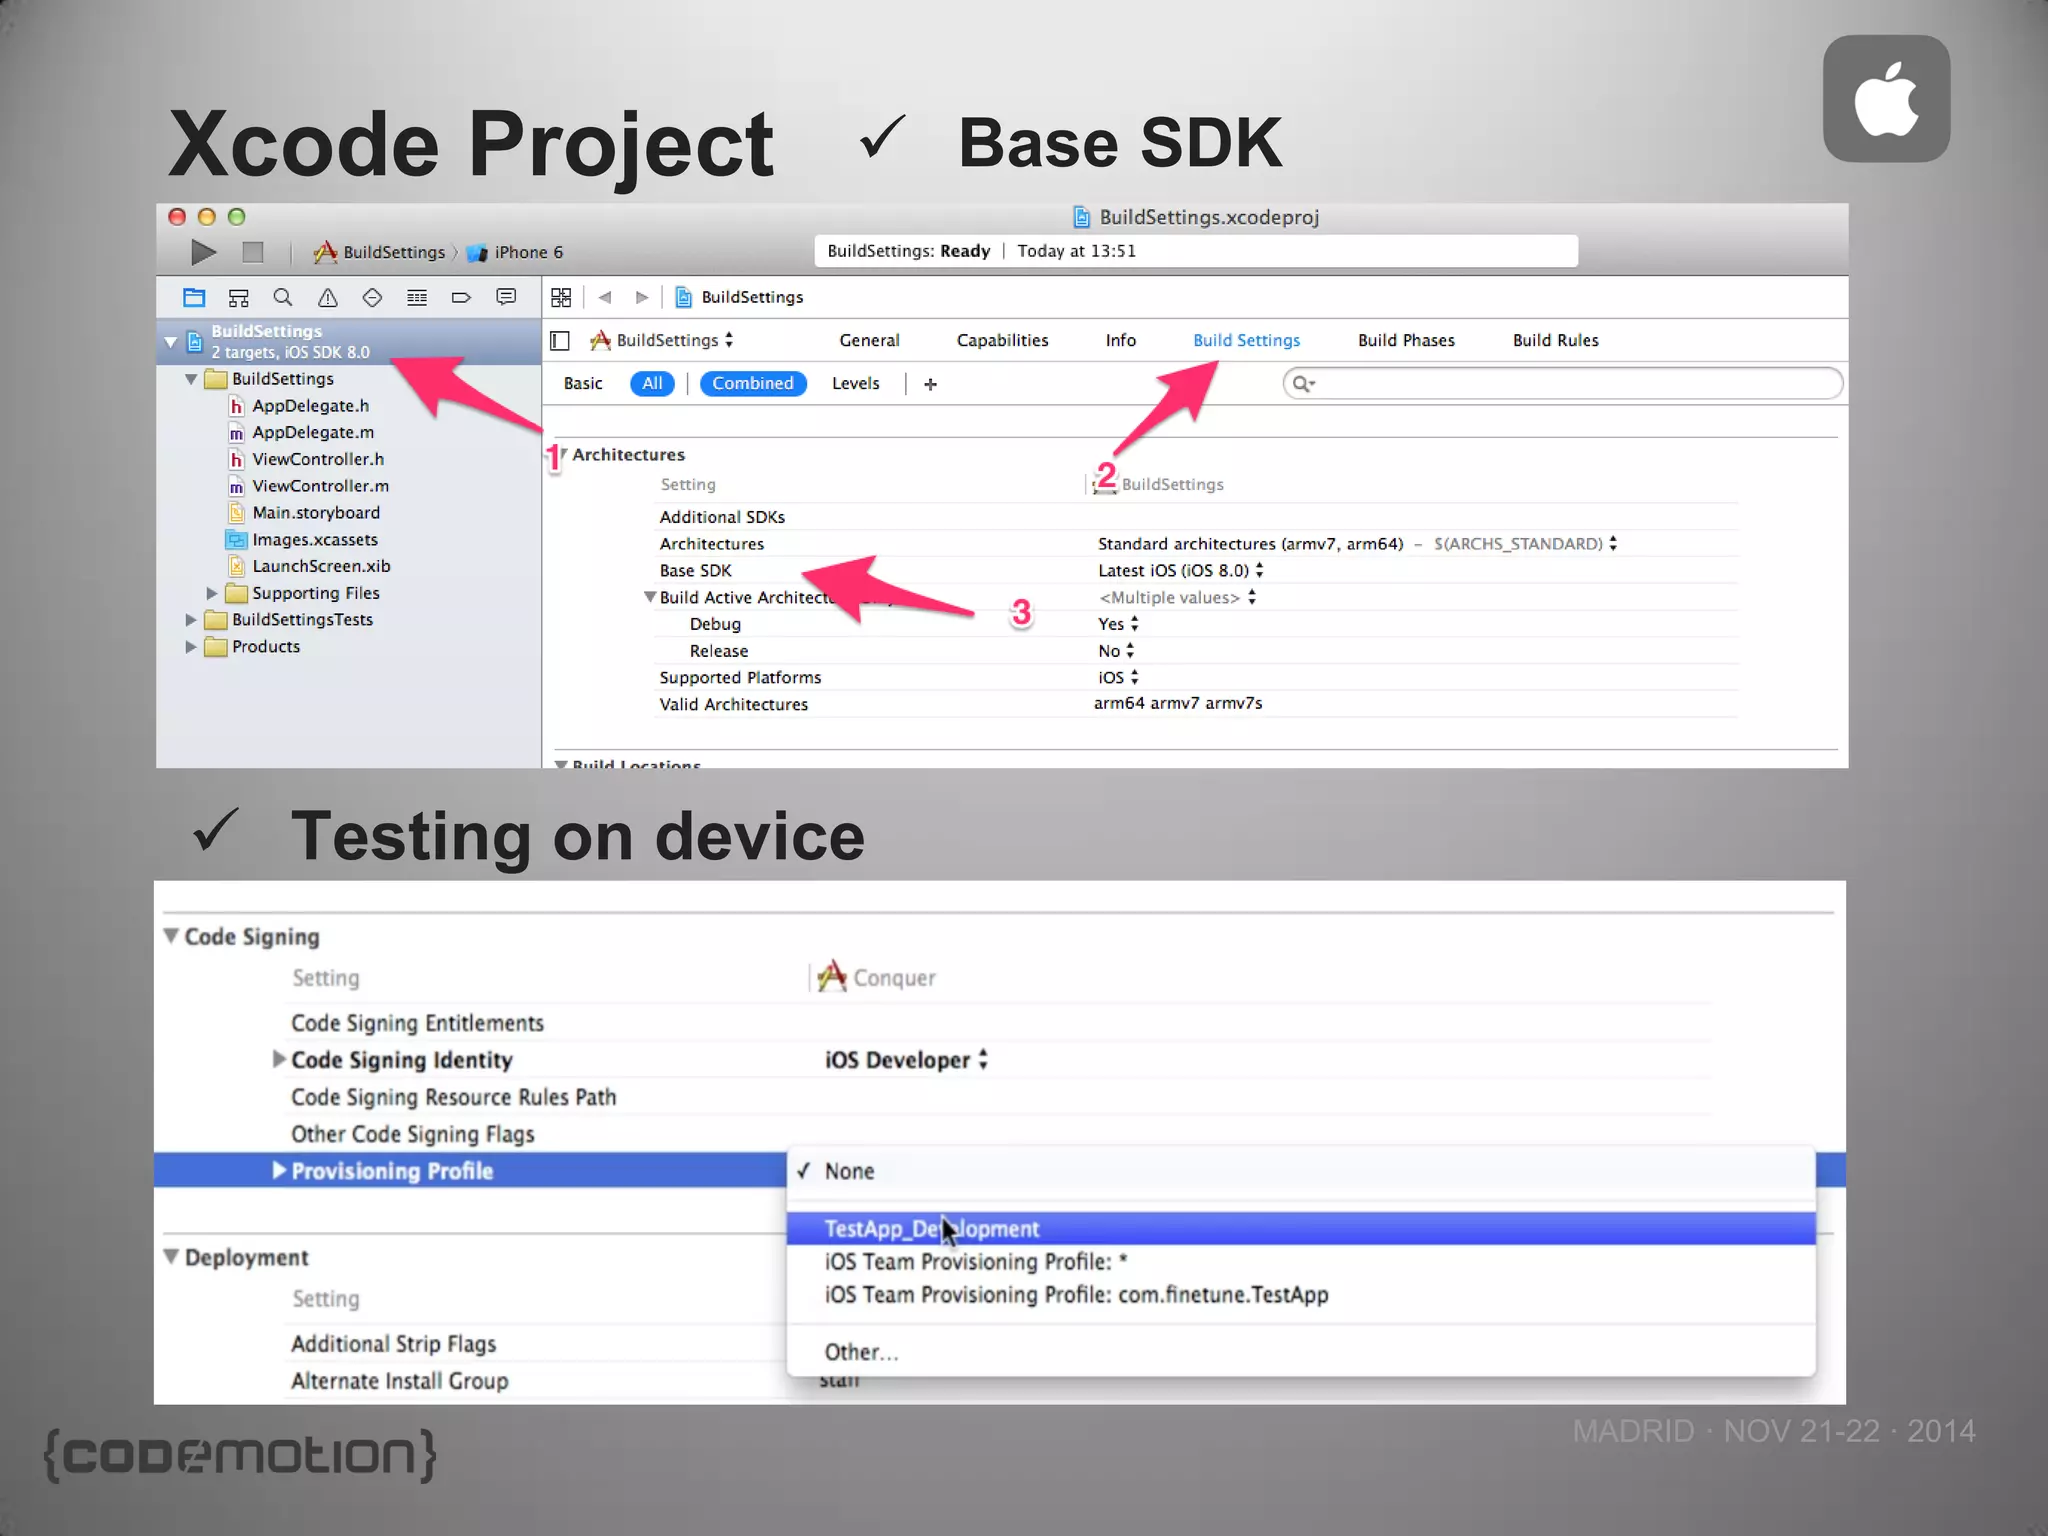Change Base SDK Latest iOS popup
The image size is (2048, 1536).
point(1180,571)
